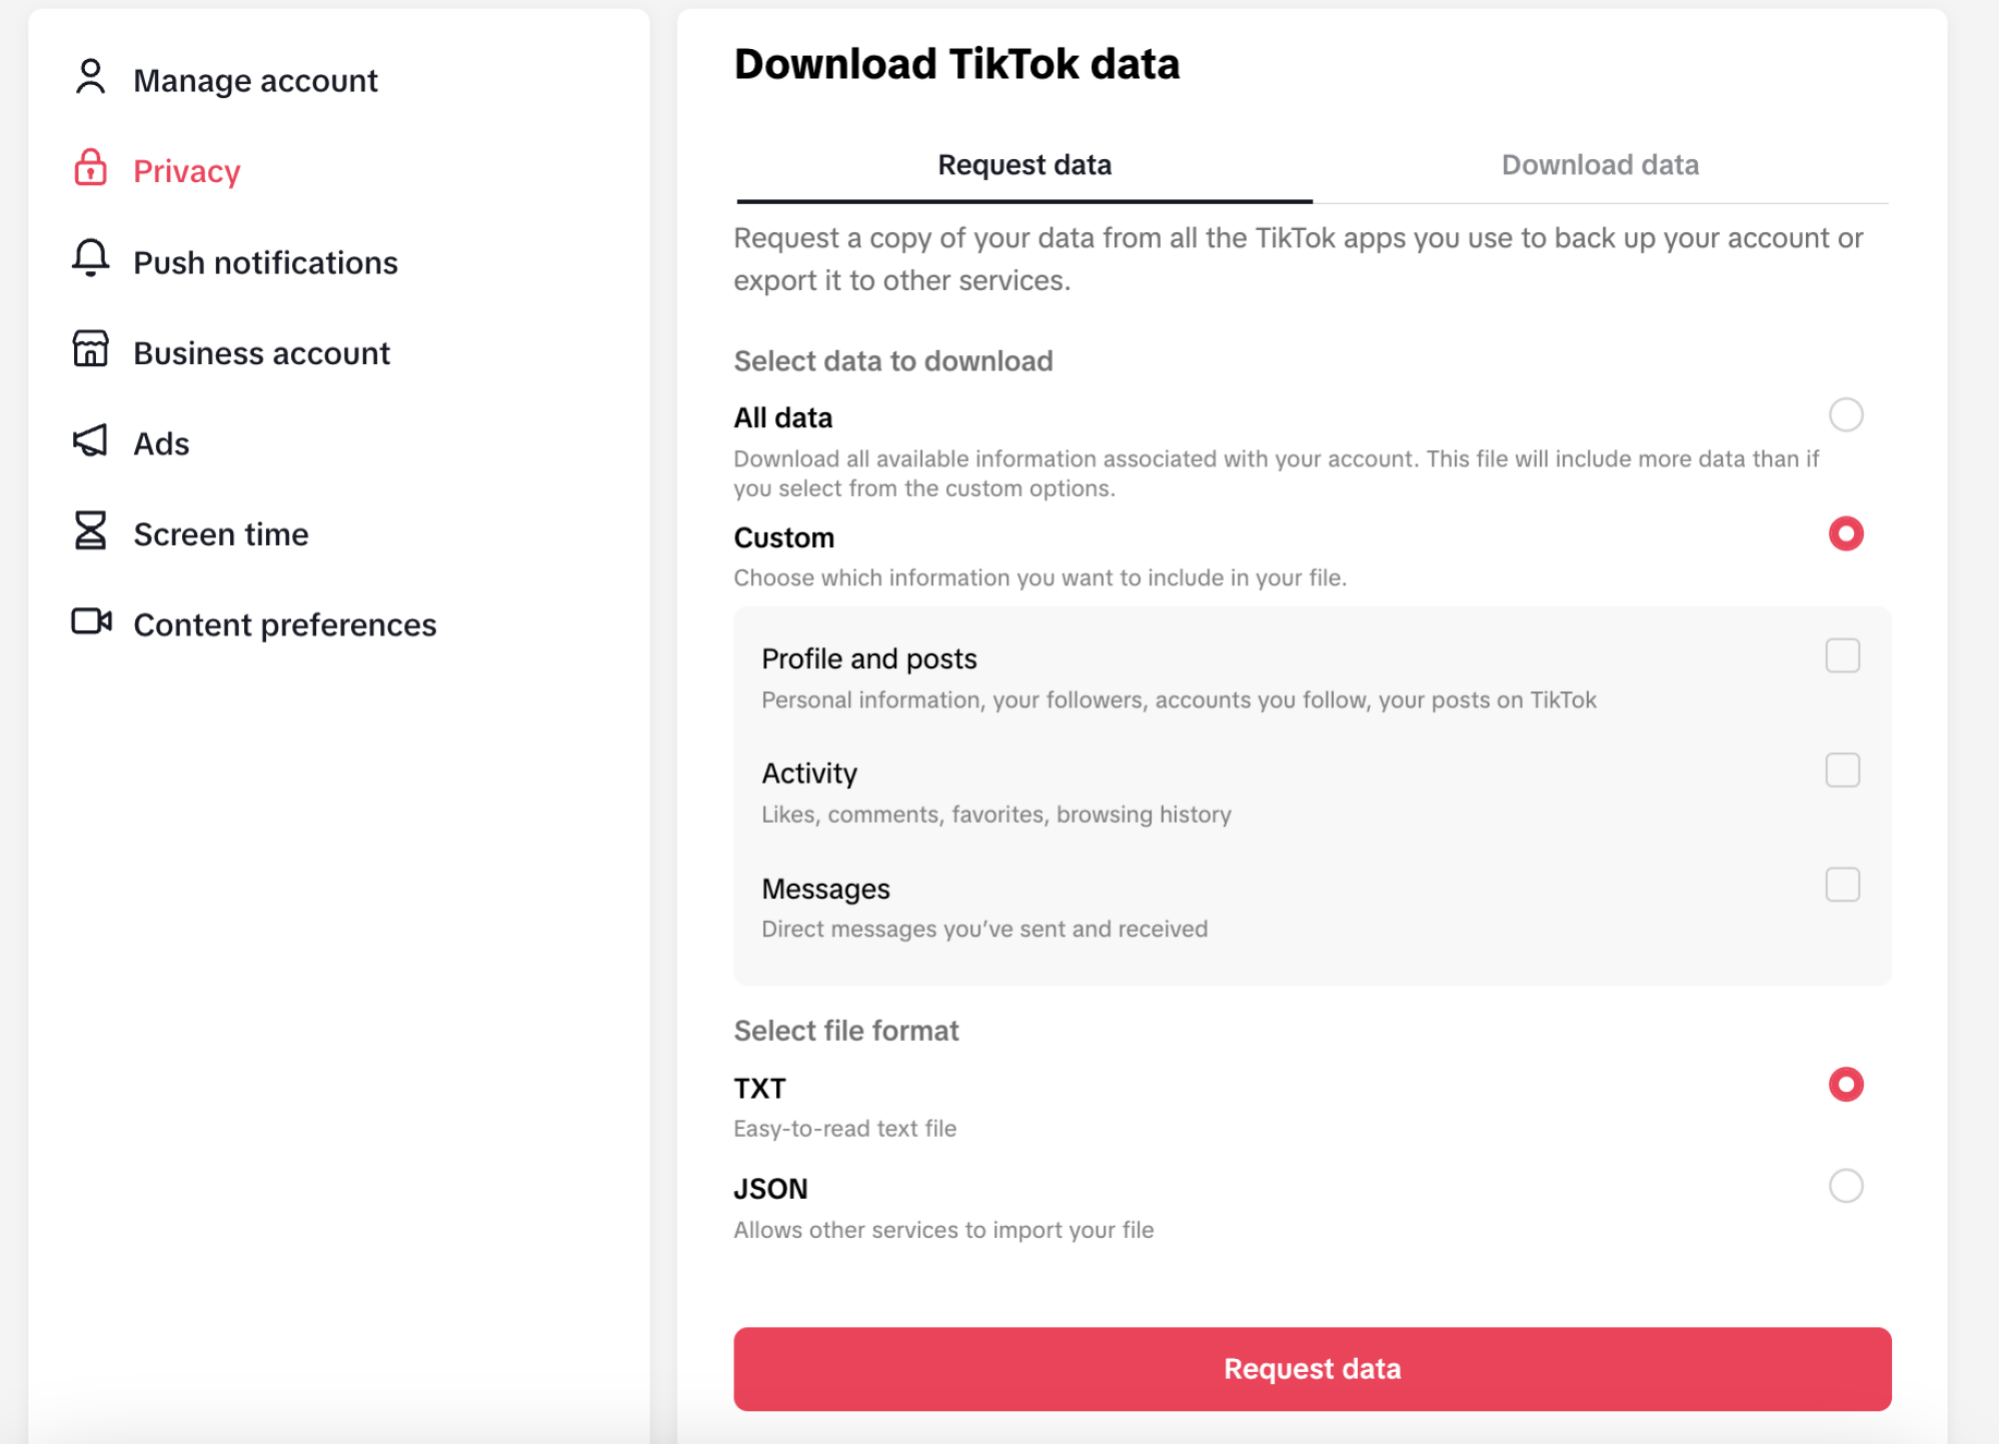Click the Content preferences video camera icon
Image resolution: width=1999 pixels, height=1444 pixels.
click(x=90, y=621)
